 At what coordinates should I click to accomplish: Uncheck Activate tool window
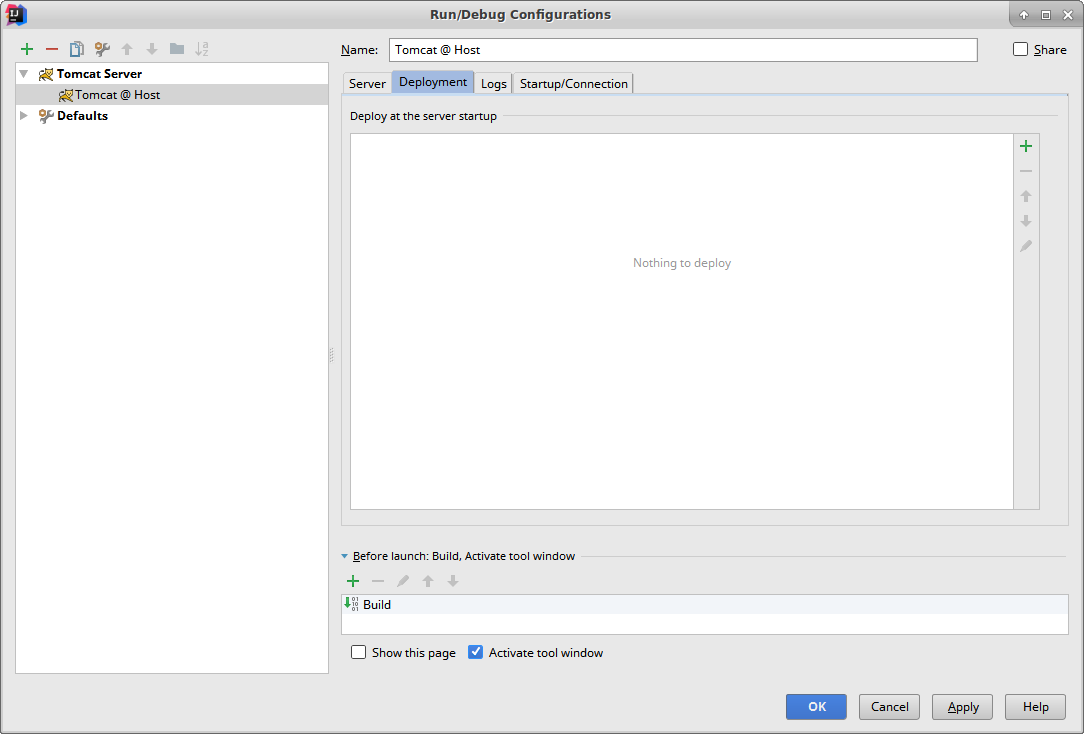(476, 652)
